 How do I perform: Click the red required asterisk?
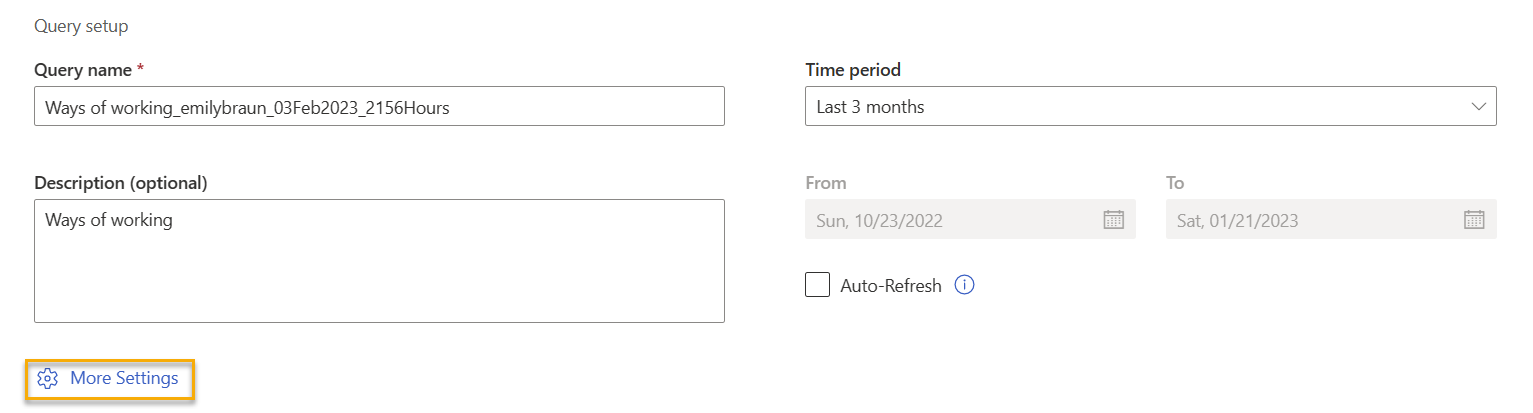click(x=140, y=69)
